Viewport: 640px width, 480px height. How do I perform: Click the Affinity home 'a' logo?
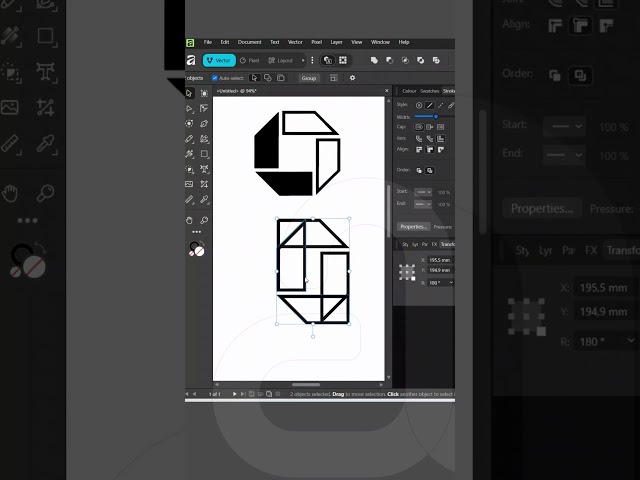(x=191, y=60)
